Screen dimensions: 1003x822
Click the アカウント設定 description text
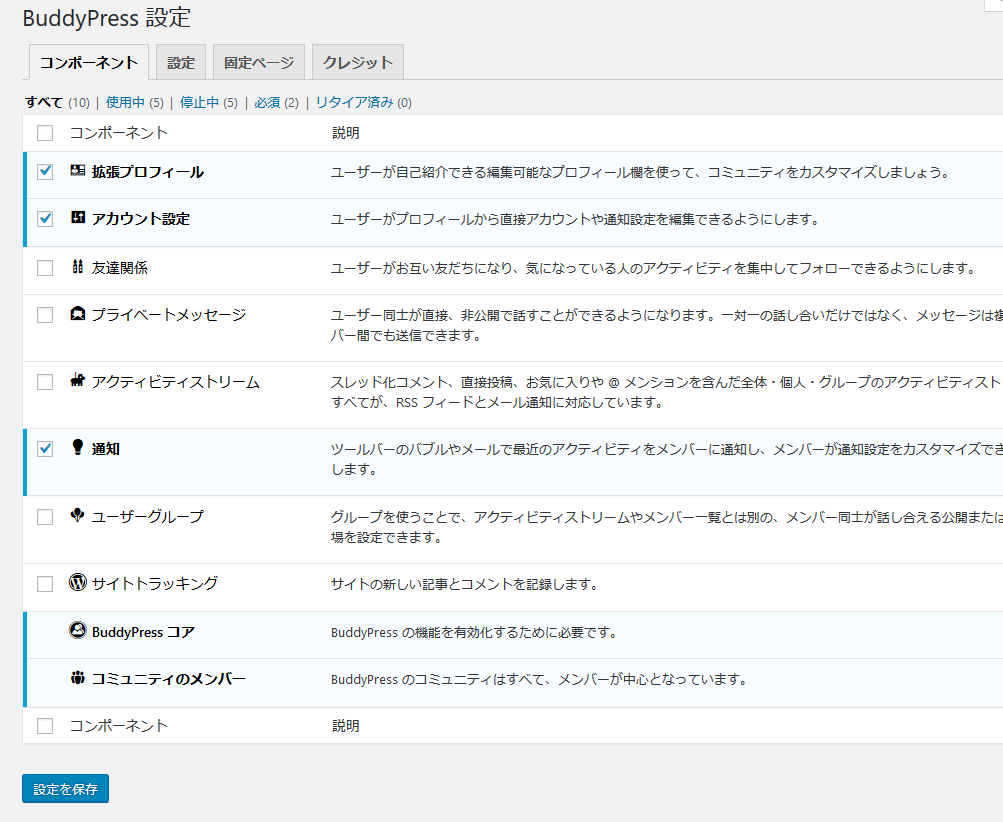(575, 219)
